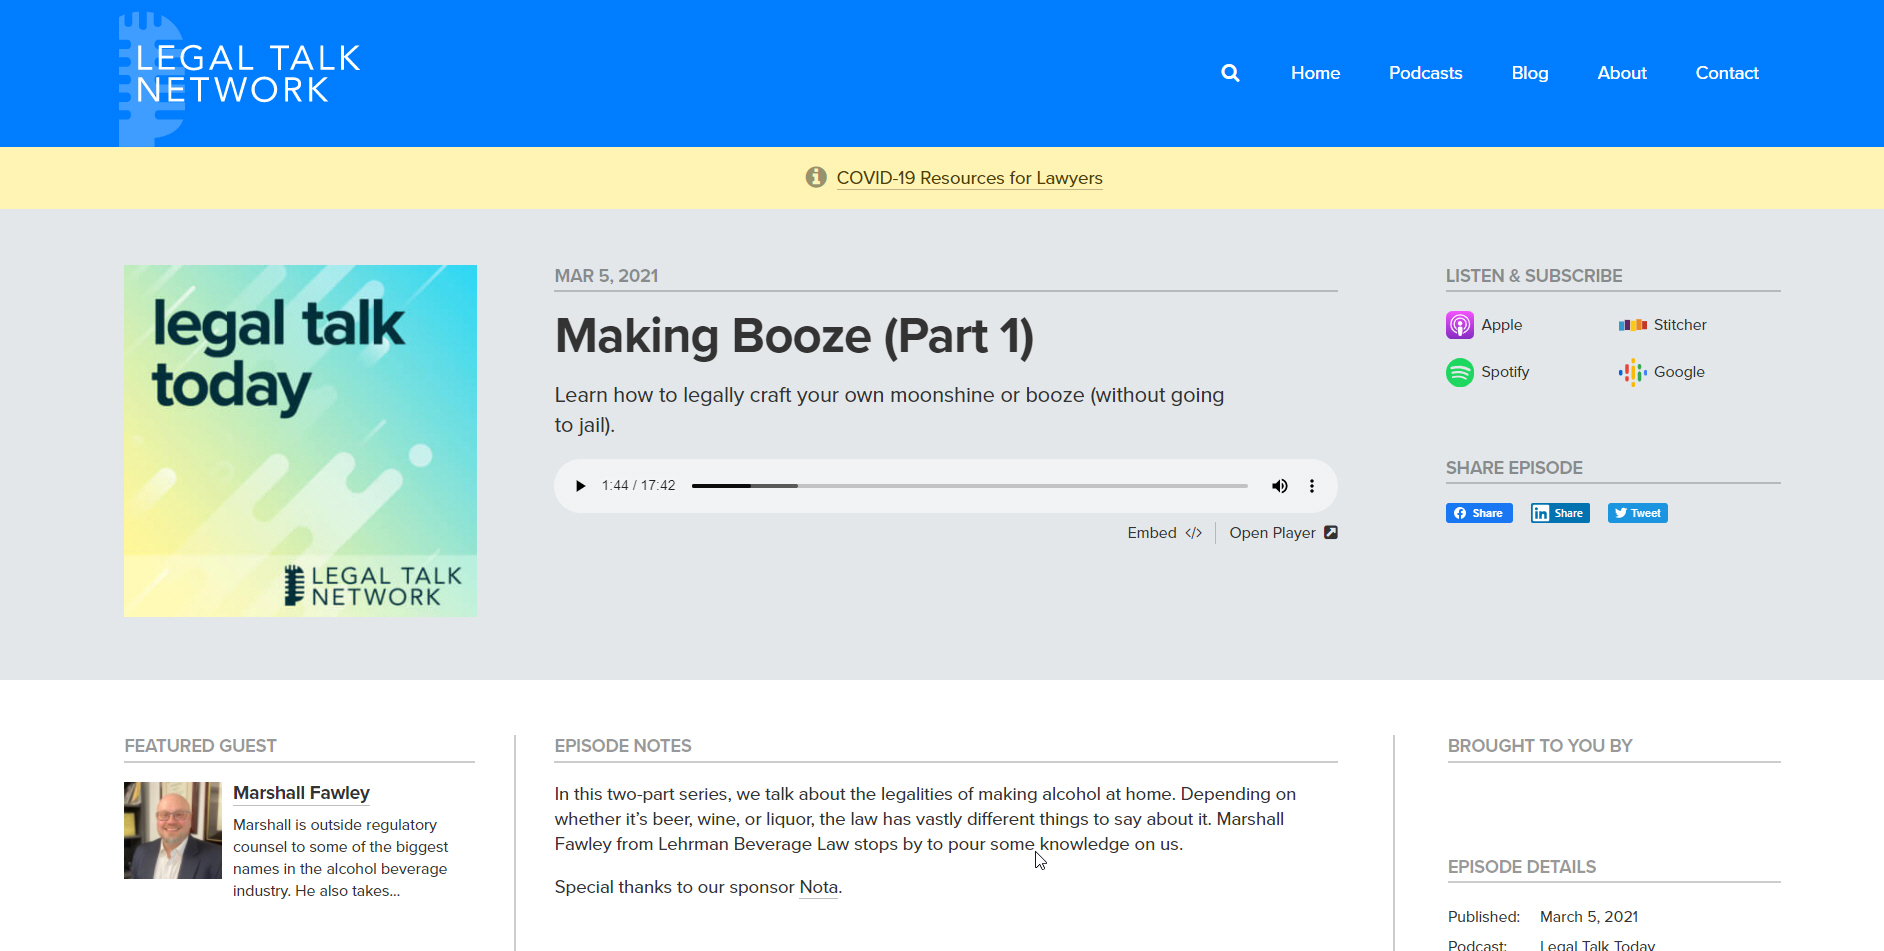Open the site search magnifier icon
The height and width of the screenshot is (951, 1884).
pyautogui.click(x=1230, y=73)
